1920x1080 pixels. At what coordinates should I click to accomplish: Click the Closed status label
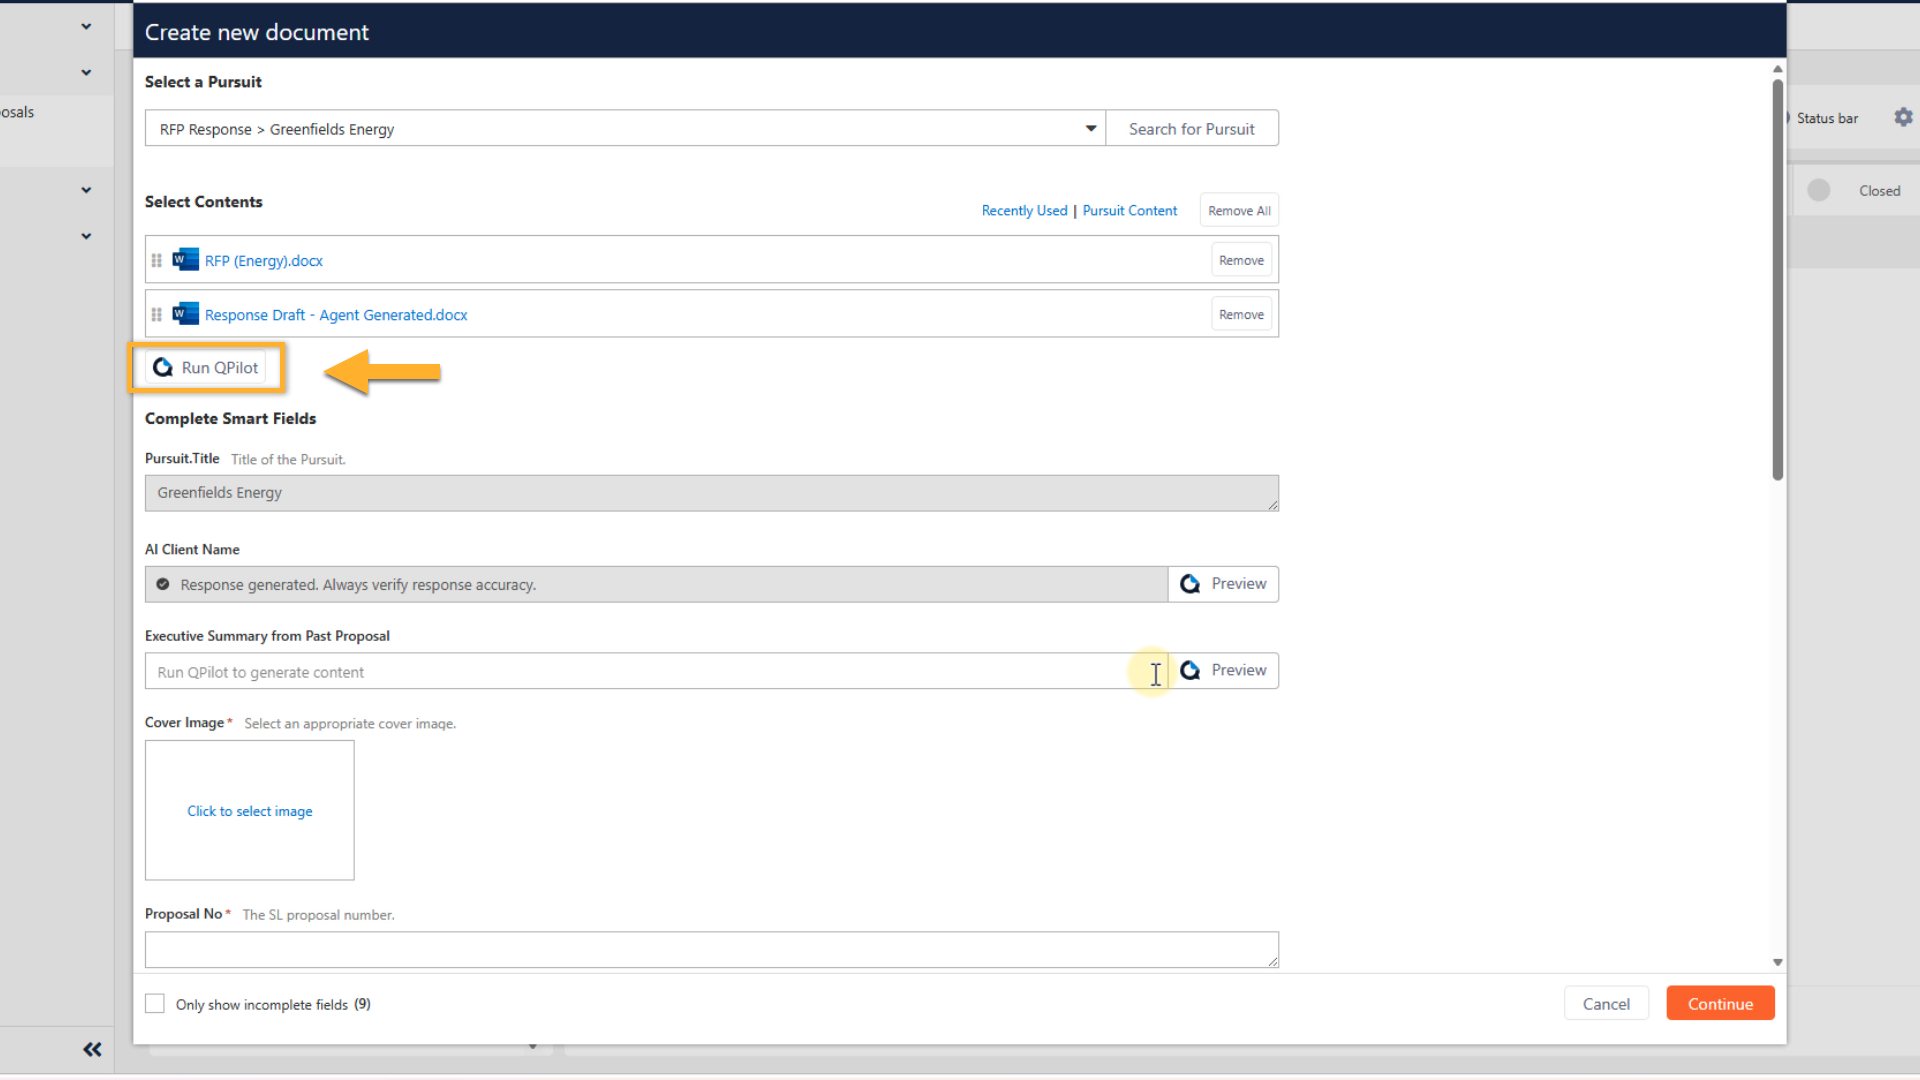[1879, 190]
